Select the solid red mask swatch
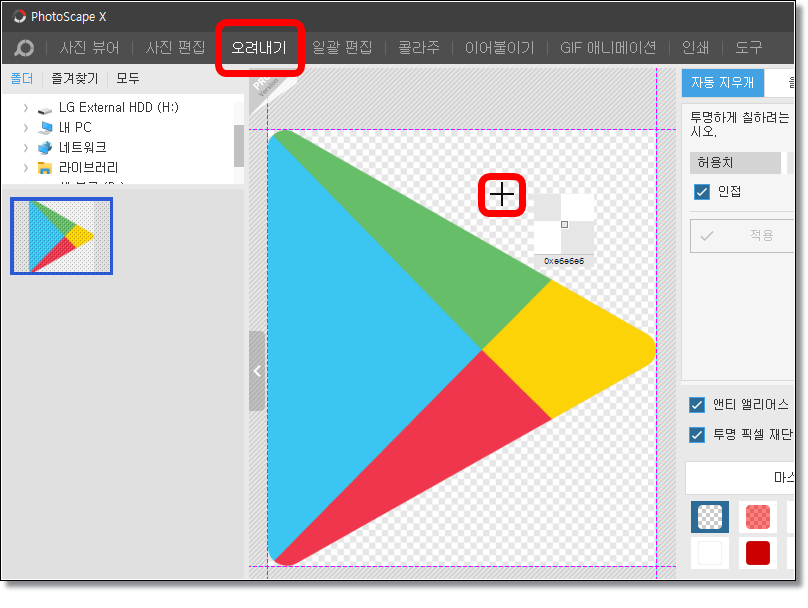The image size is (808, 608). coord(758,553)
